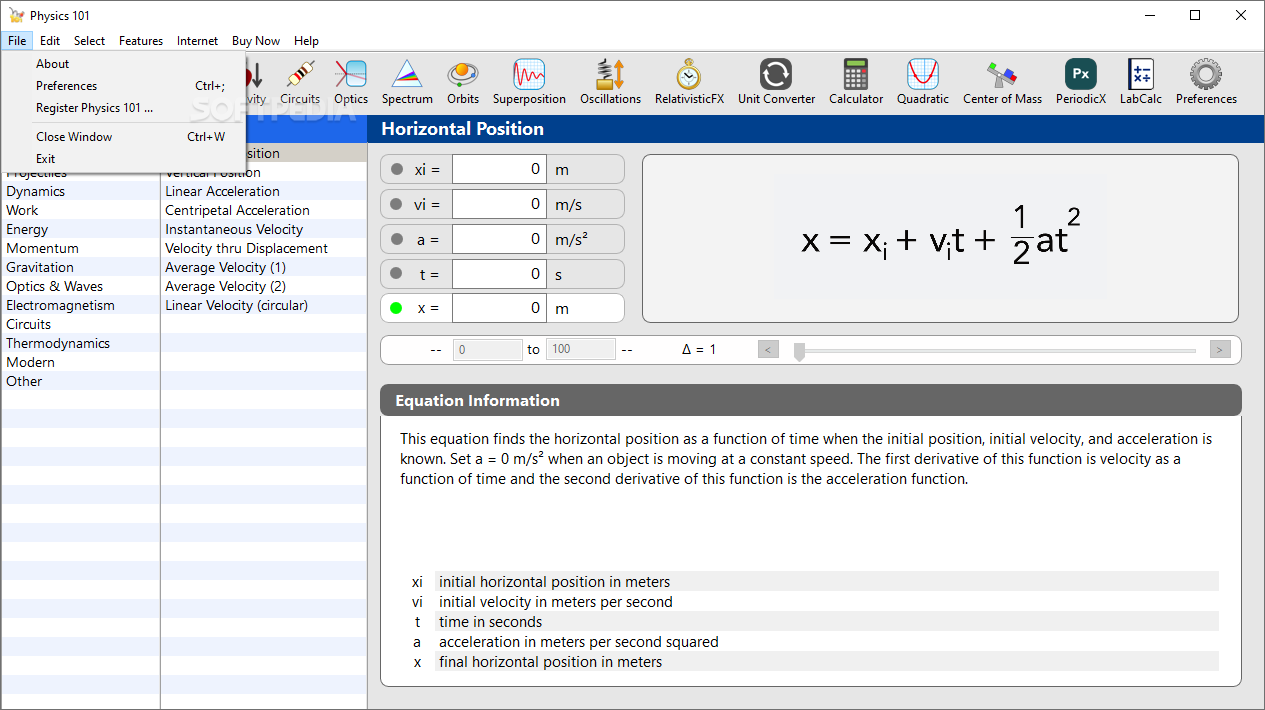The width and height of the screenshot is (1265, 710).
Task: Open the Orbits simulator
Action: 463,82
